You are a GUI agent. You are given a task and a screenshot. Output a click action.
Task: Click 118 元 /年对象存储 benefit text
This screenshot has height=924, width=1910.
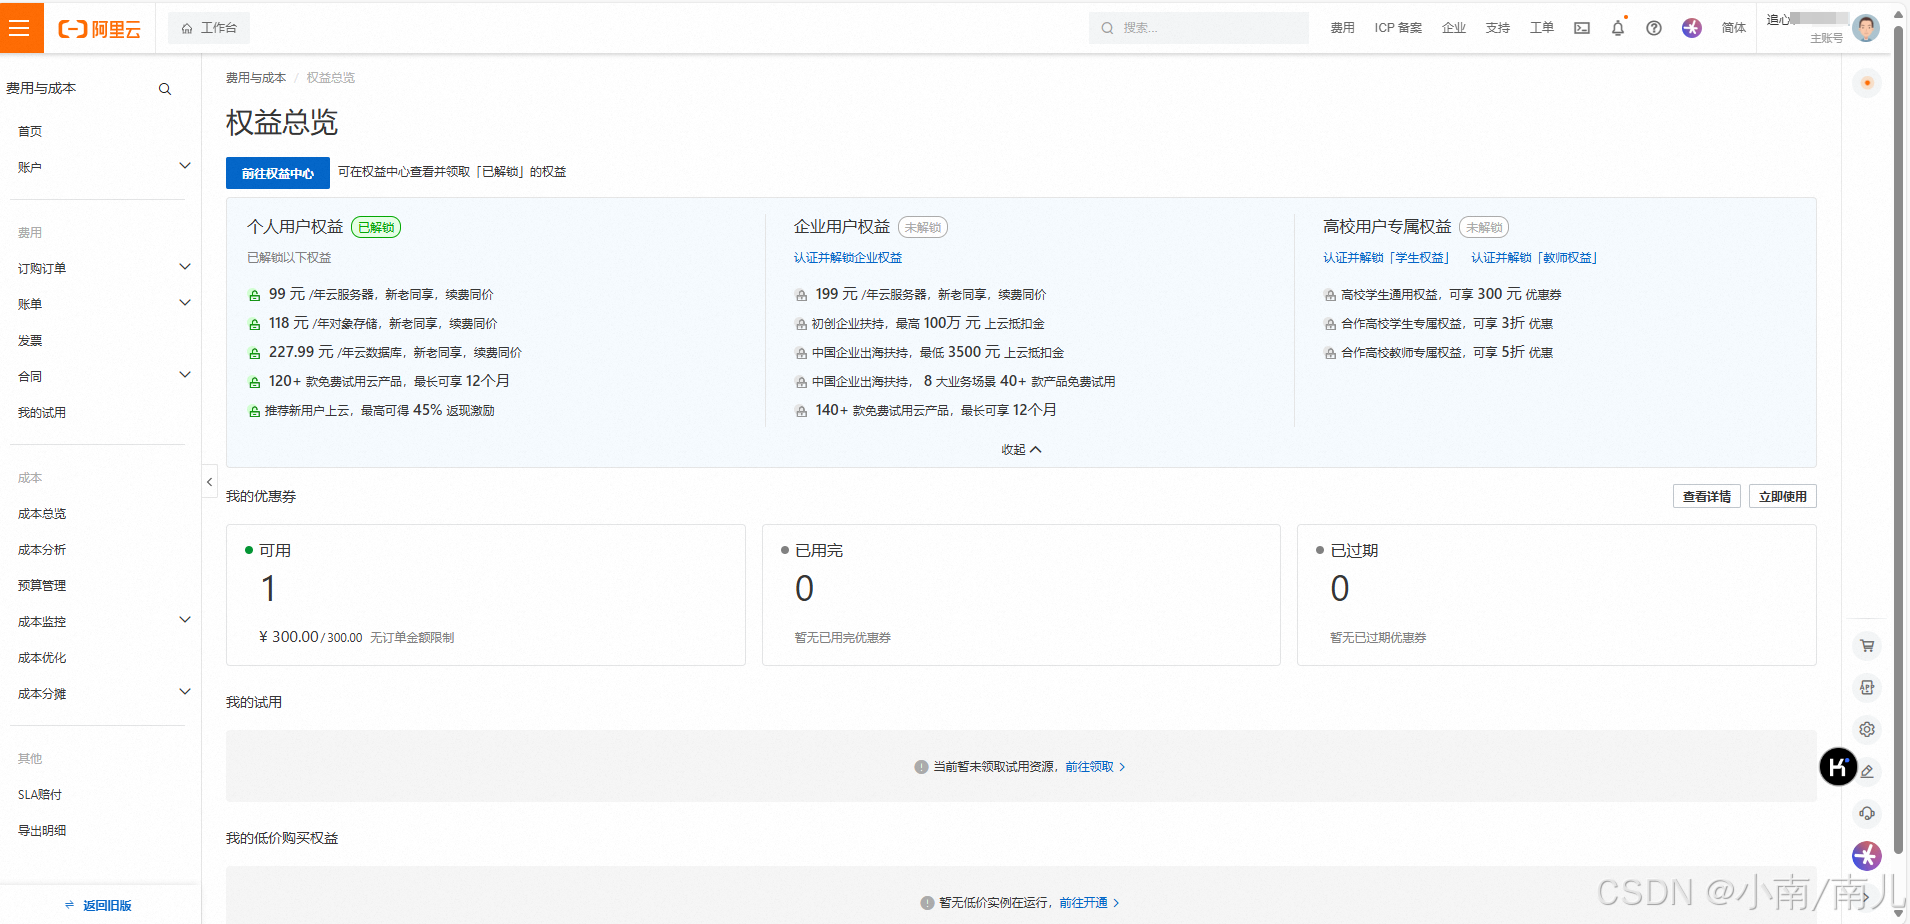(383, 324)
